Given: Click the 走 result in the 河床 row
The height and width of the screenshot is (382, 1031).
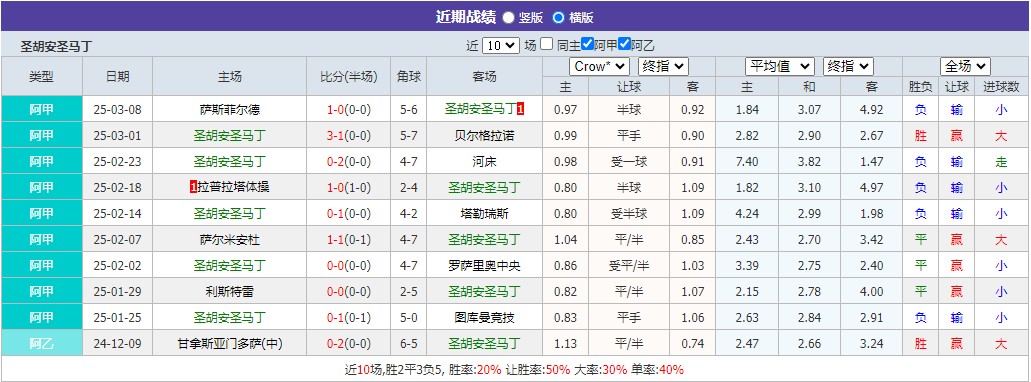Looking at the screenshot, I should click(1001, 162).
